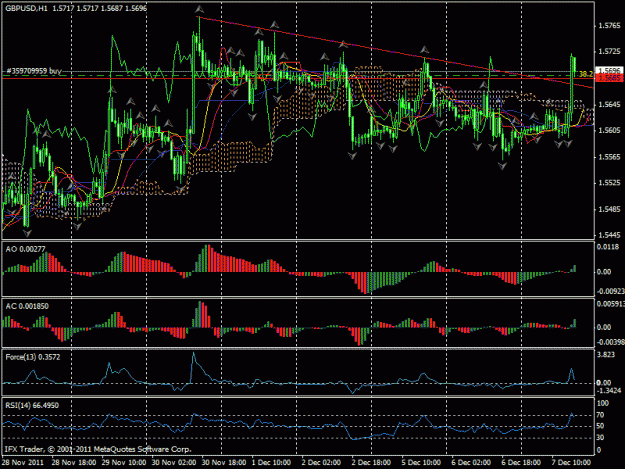Click the 3.823 value on Force scale
Viewport: 625px width, 469px height.
coord(606,355)
